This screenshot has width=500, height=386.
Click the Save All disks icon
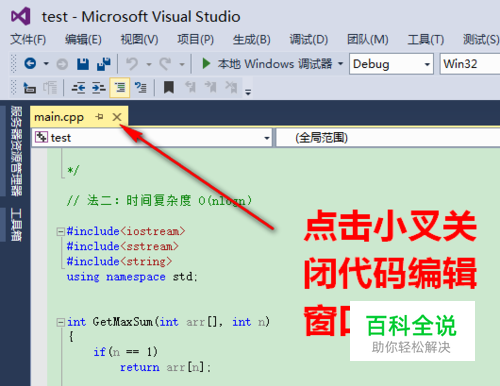pos(104,64)
